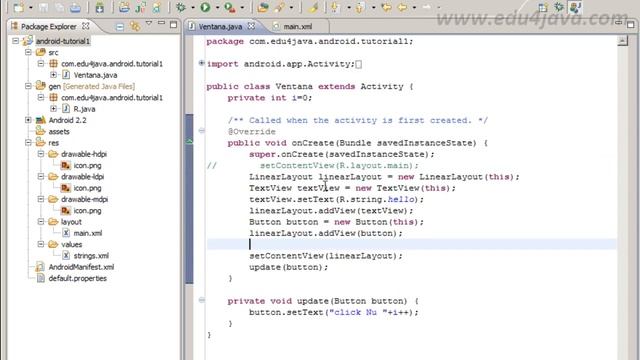Click the Previous Annotation arrow icon

point(360,7)
